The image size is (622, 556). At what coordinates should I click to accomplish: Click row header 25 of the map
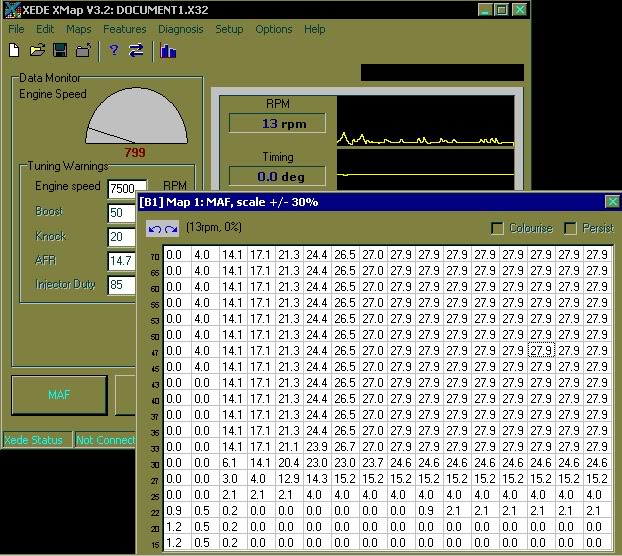(x=155, y=497)
